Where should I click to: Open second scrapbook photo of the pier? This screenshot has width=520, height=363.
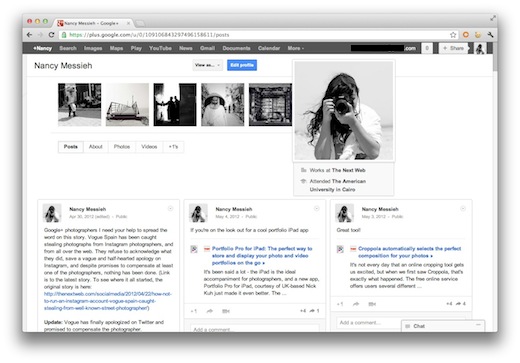(127, 105)
